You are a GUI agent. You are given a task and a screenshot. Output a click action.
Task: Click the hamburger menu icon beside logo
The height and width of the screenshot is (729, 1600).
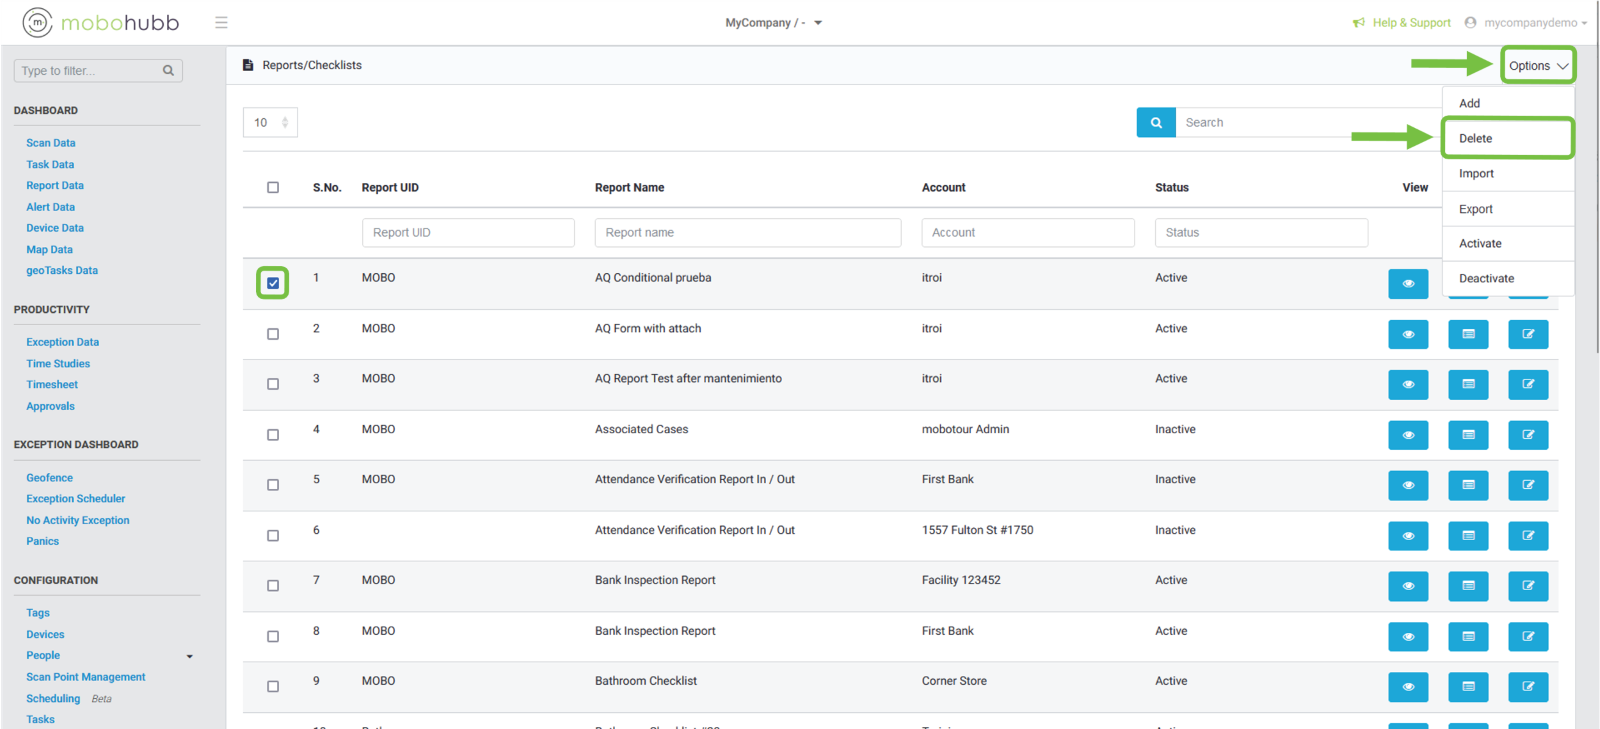tap(221, 22)
